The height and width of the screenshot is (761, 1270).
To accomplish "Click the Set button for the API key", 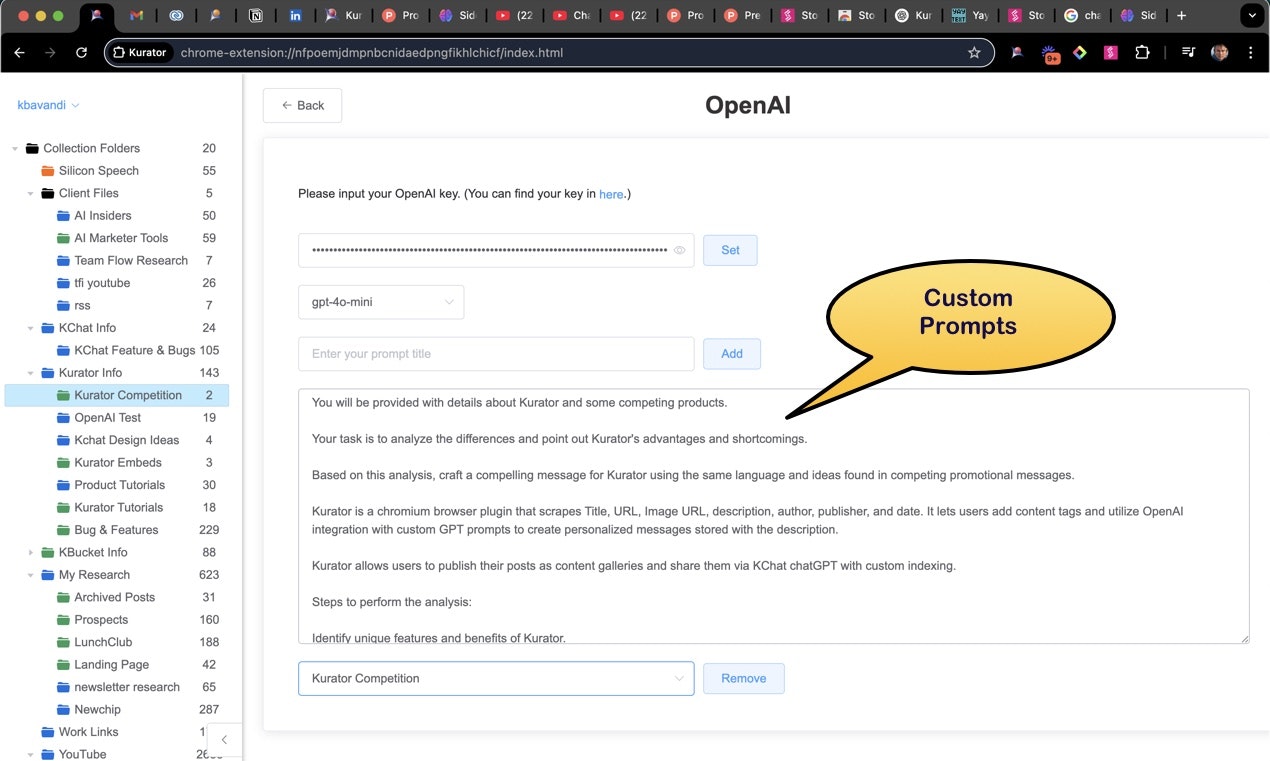I will coord(730,250).
